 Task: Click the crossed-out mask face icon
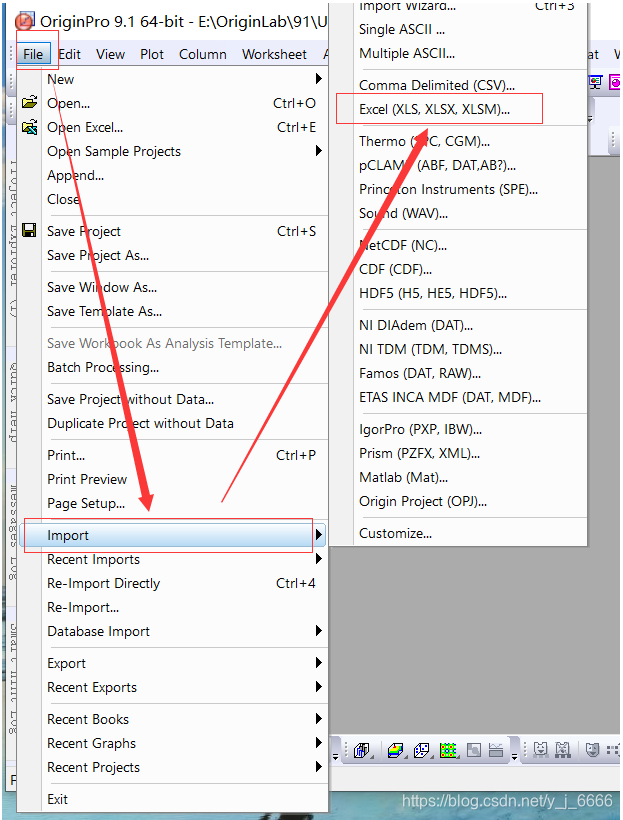(563, 750)
